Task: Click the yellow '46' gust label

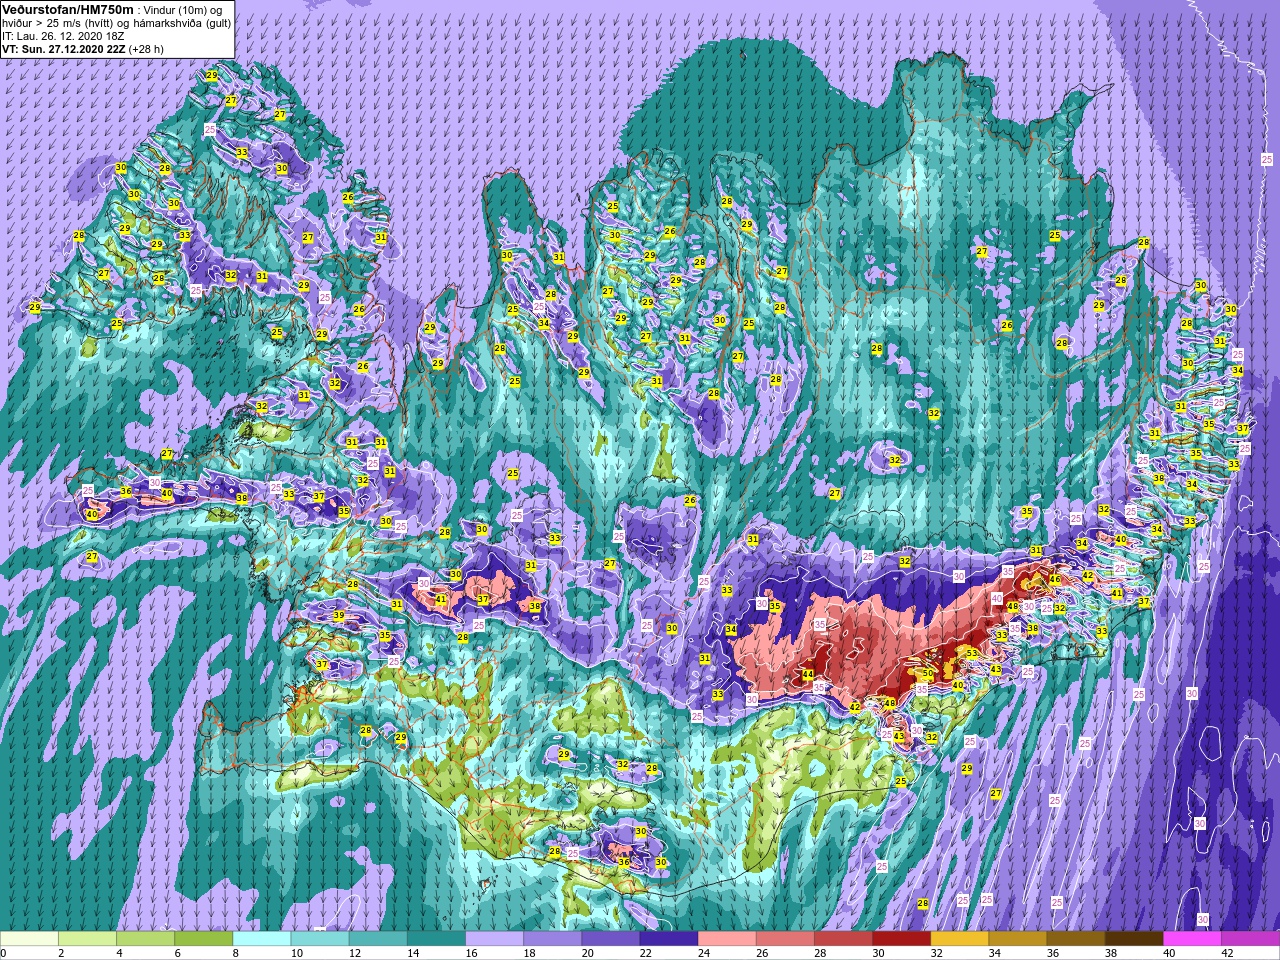Action: coord(1054,580)
